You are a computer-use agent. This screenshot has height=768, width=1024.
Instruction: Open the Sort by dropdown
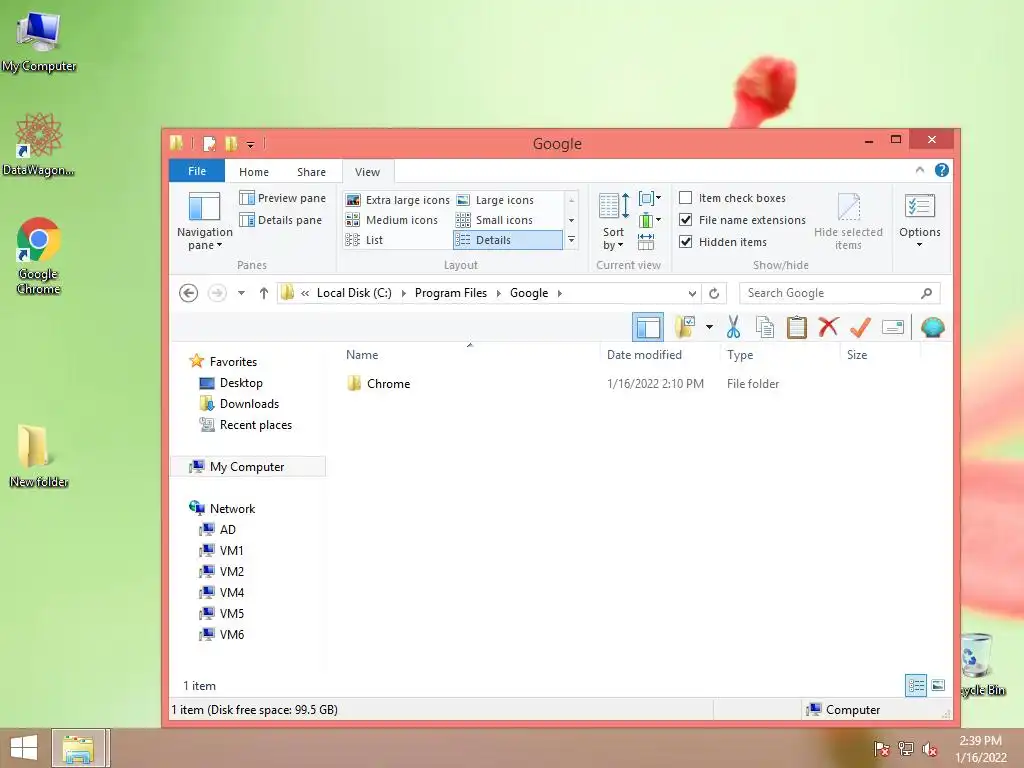coord(613,221)
